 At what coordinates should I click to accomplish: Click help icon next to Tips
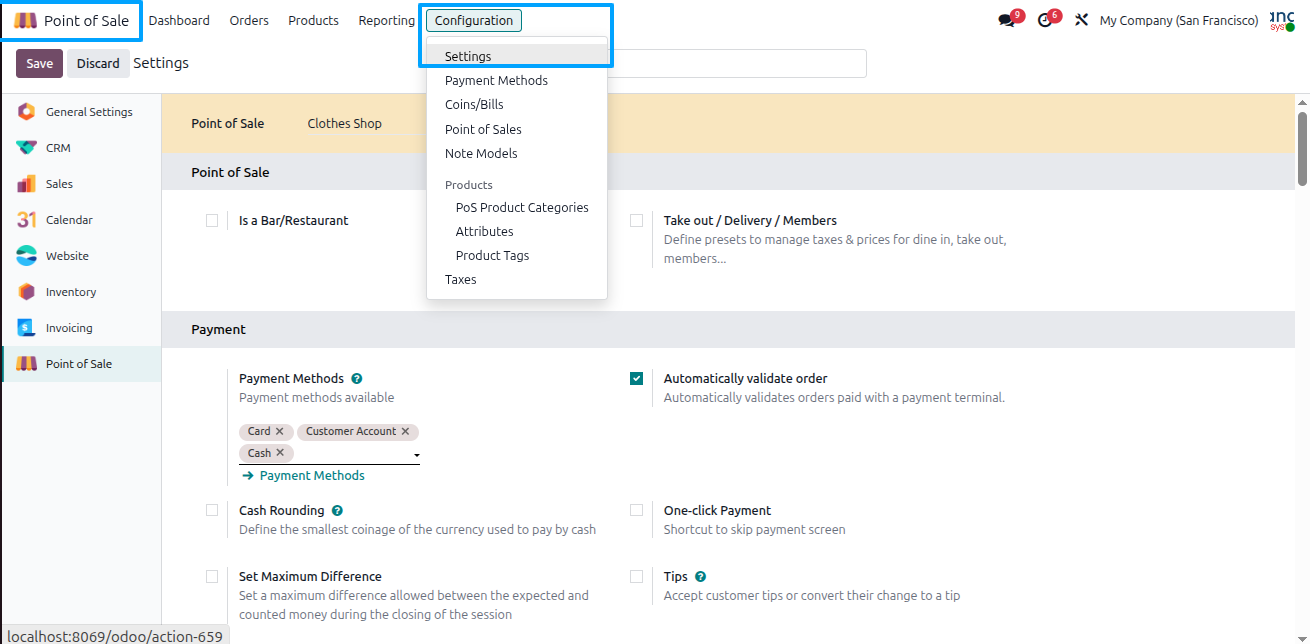pyautogui.click(x=700, y=577)
